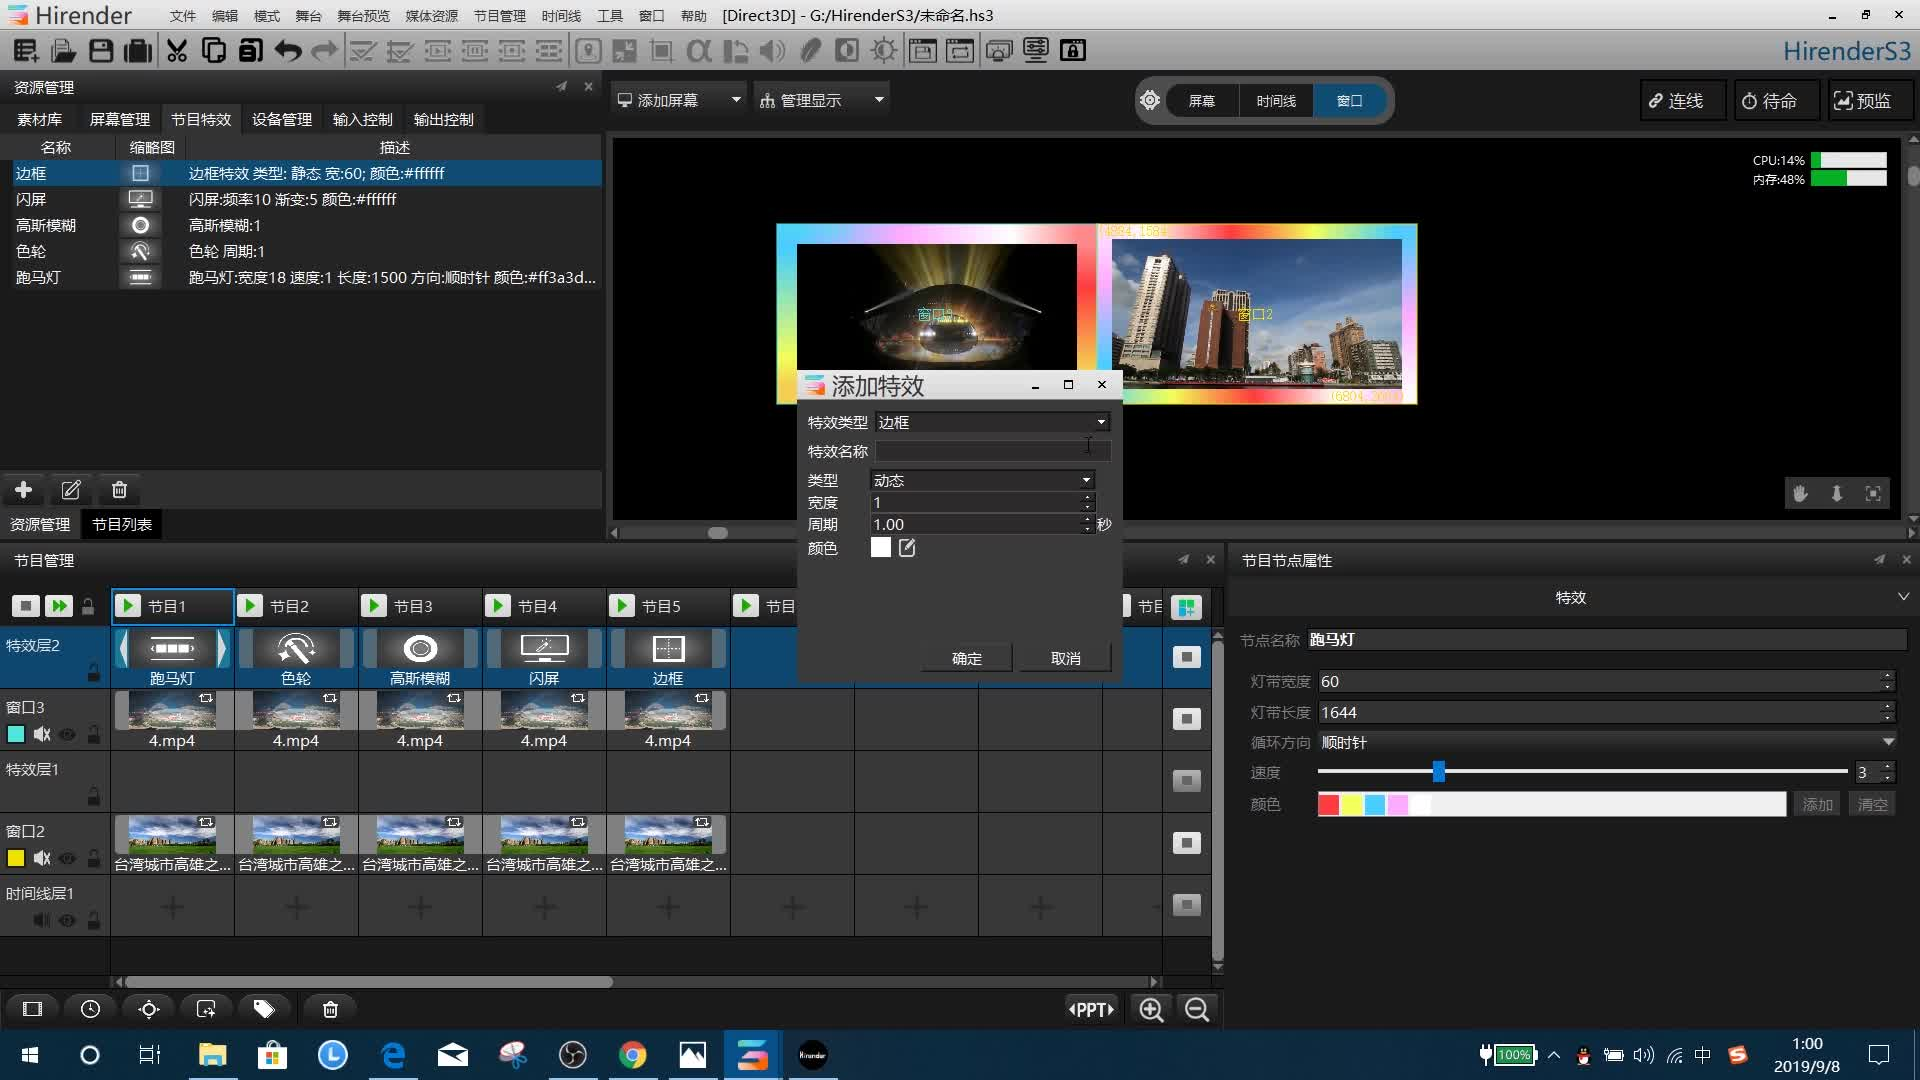Click the 确定 button in dialog

967,658
